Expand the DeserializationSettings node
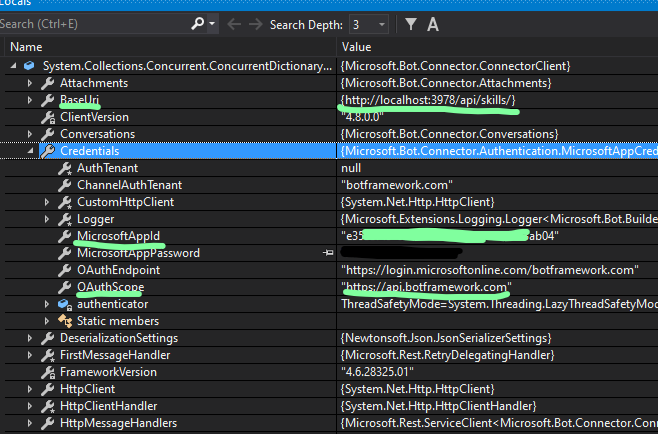Viewport: 658px width, 434px height. coord(30,338)
